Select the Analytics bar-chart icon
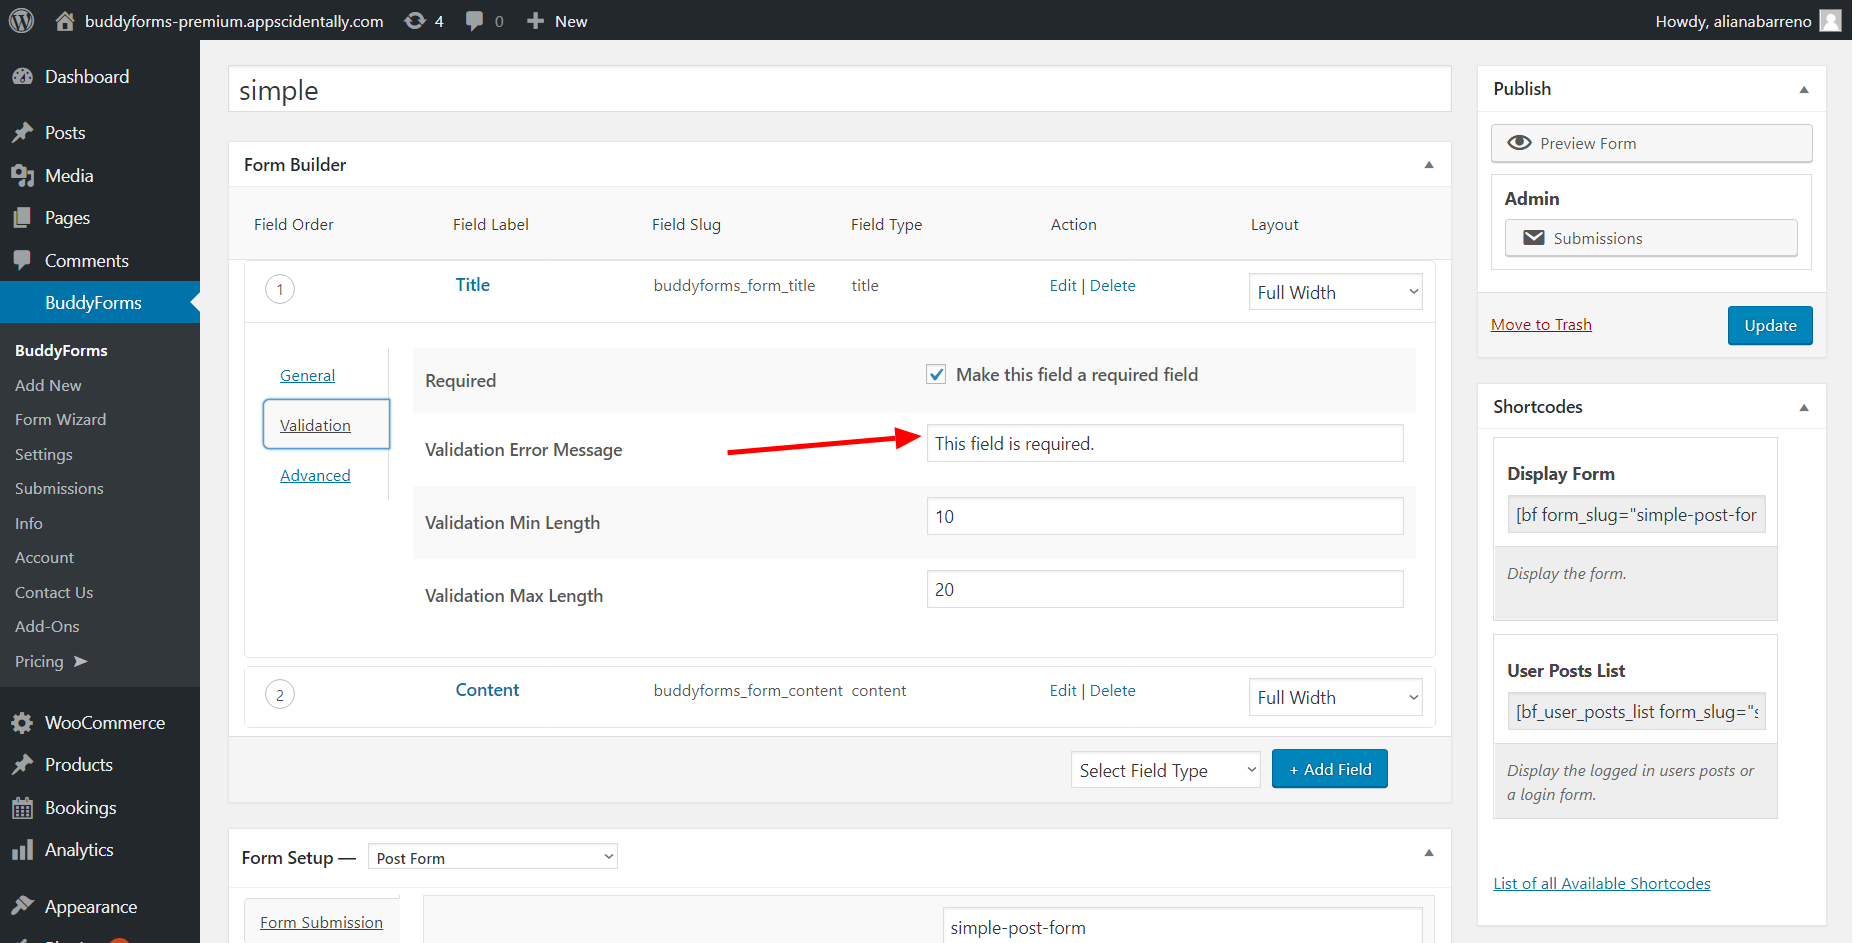The height and width of the screenshot is (943, 1870). coord(24,849)
